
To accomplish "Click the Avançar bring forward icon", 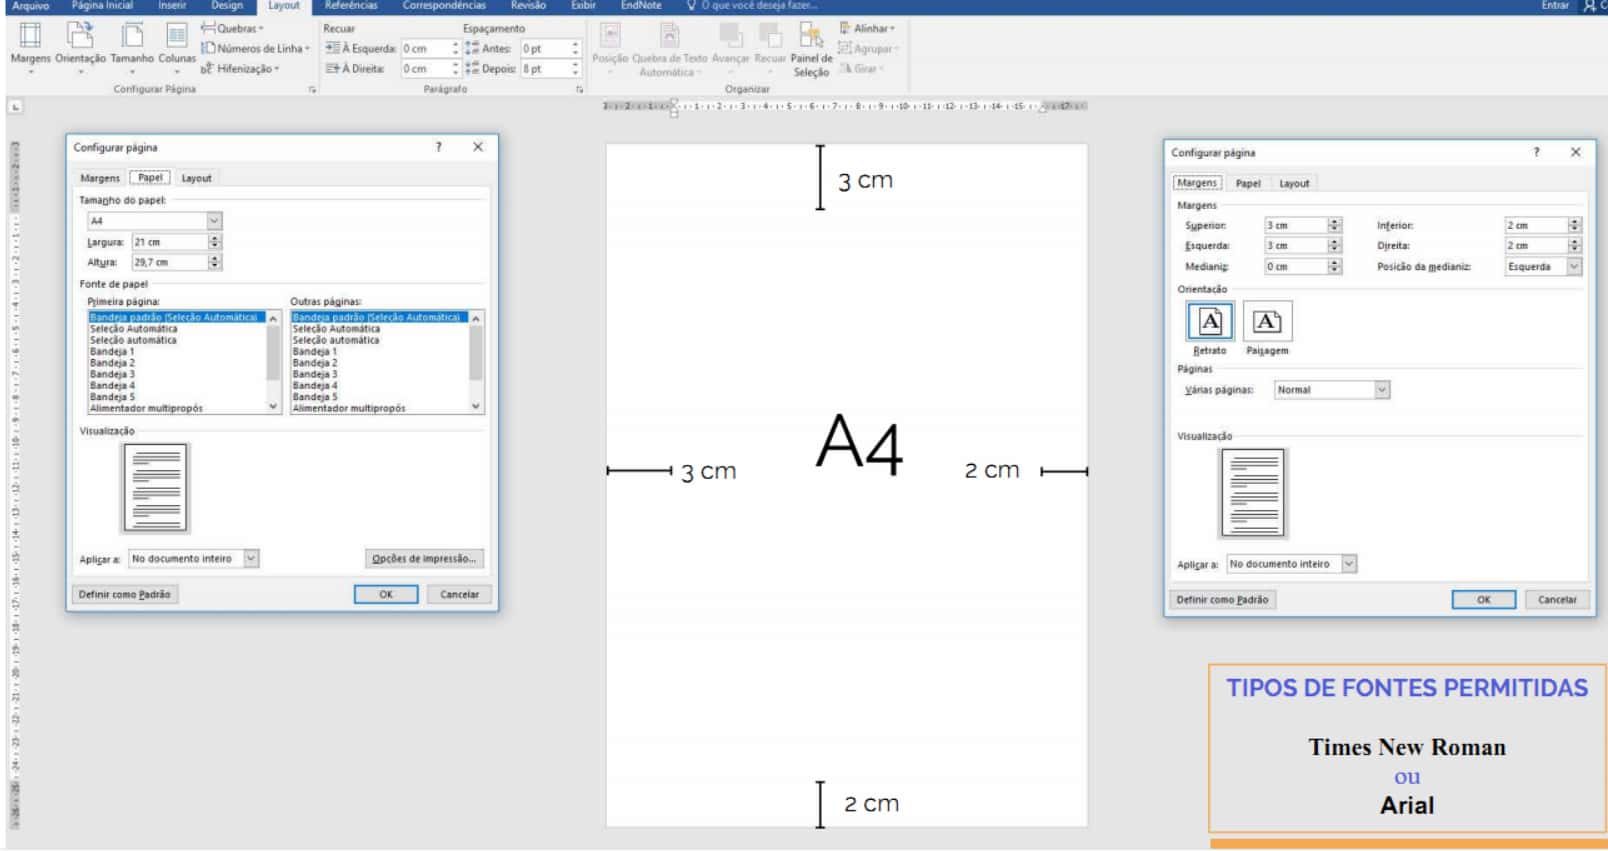I will point(731,46).
